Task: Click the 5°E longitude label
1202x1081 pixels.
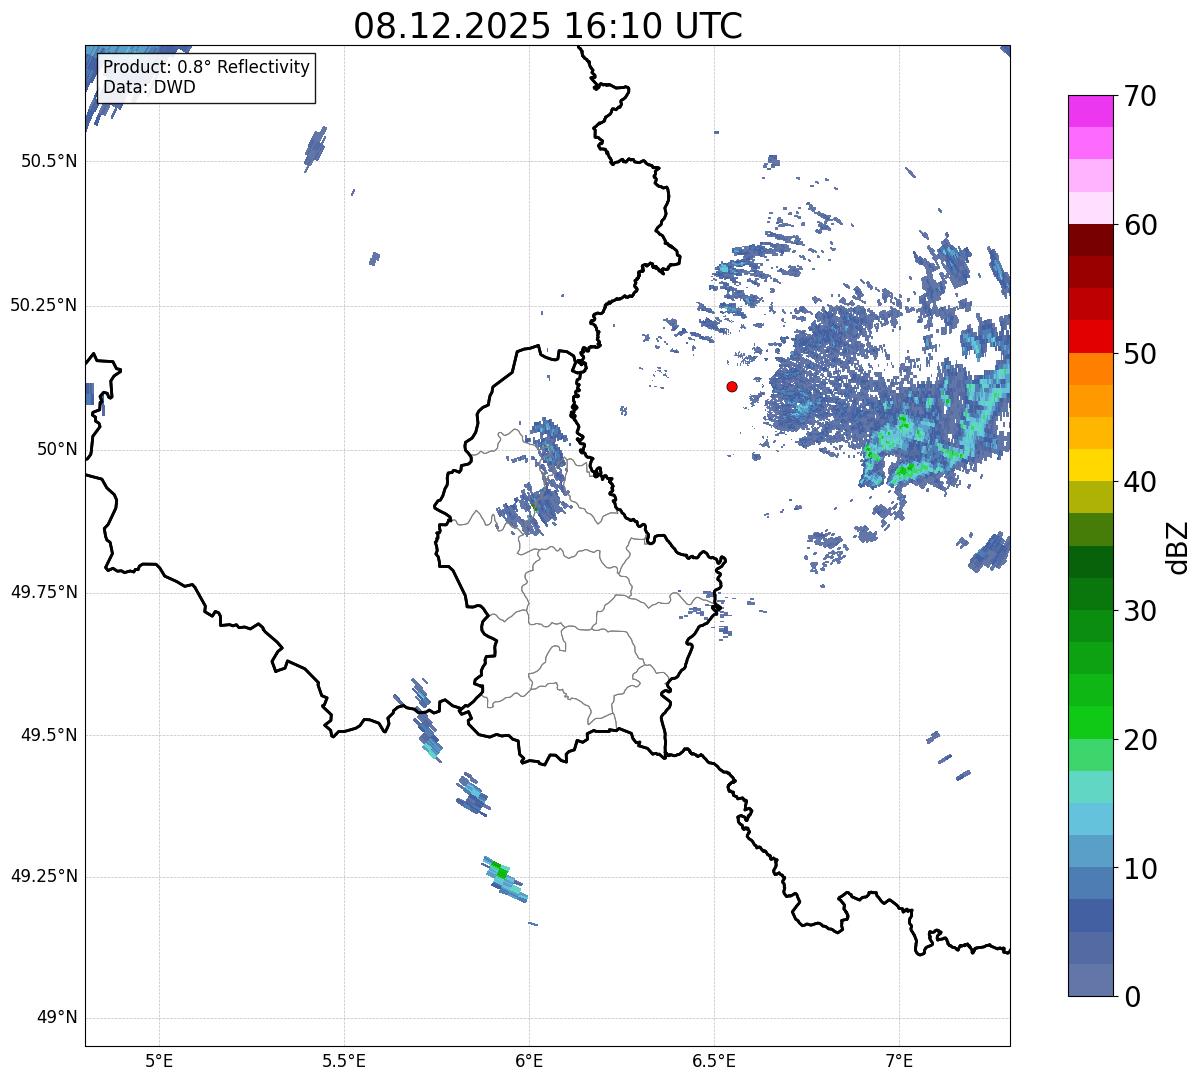Action: click(x=159, y=1061)
